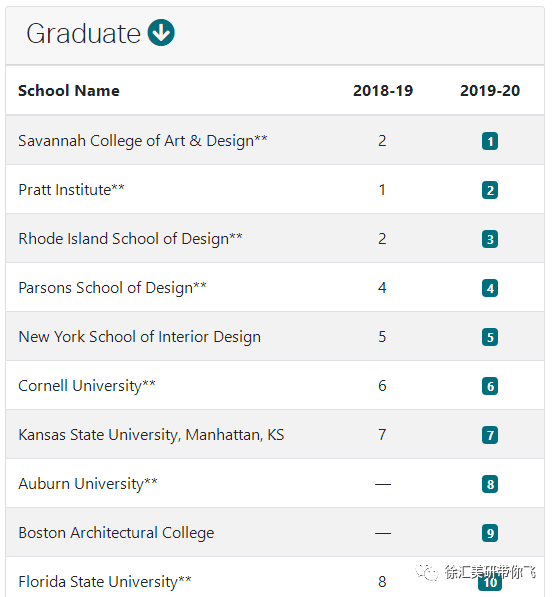Select Cornell University school name

pos(87,386)
